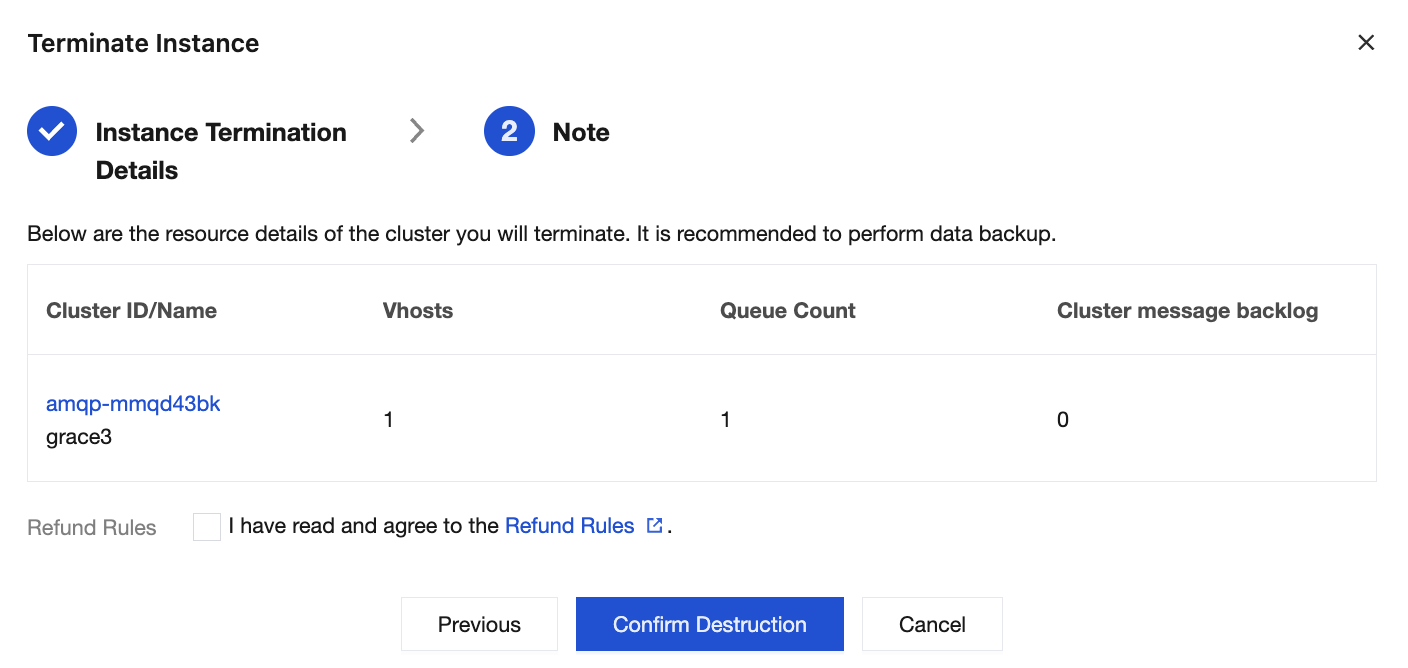1408x668 pixels.
Task: Click the step 2 number circle
Action: (509, 132)
